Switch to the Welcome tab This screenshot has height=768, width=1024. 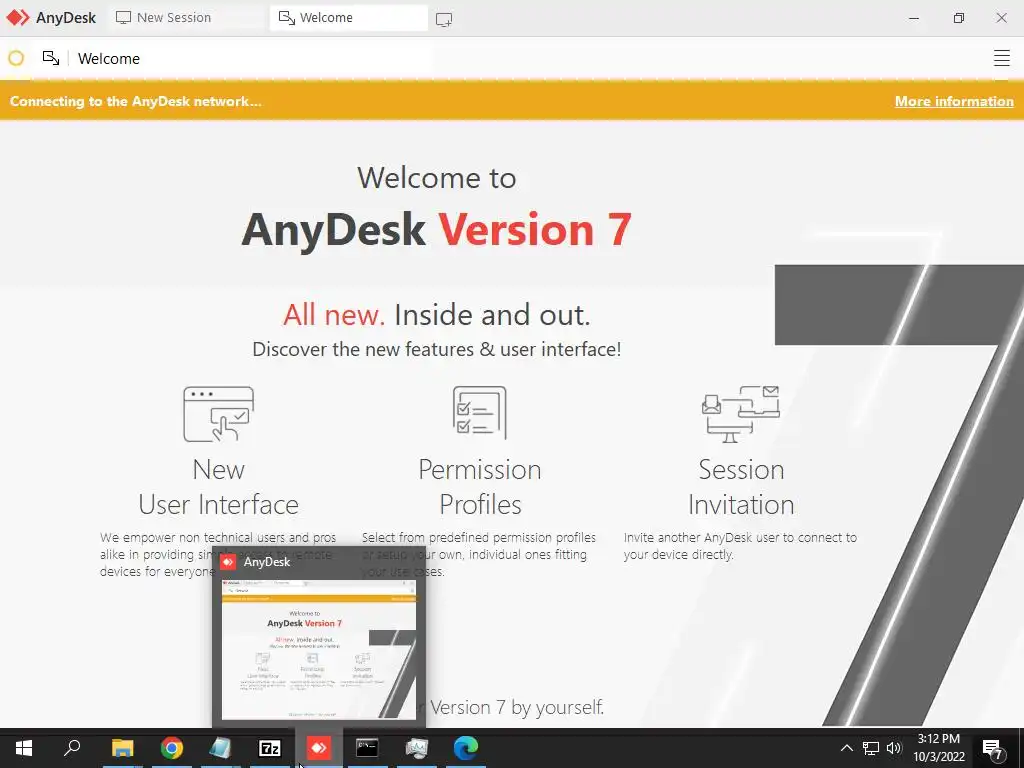pos(348,18)
